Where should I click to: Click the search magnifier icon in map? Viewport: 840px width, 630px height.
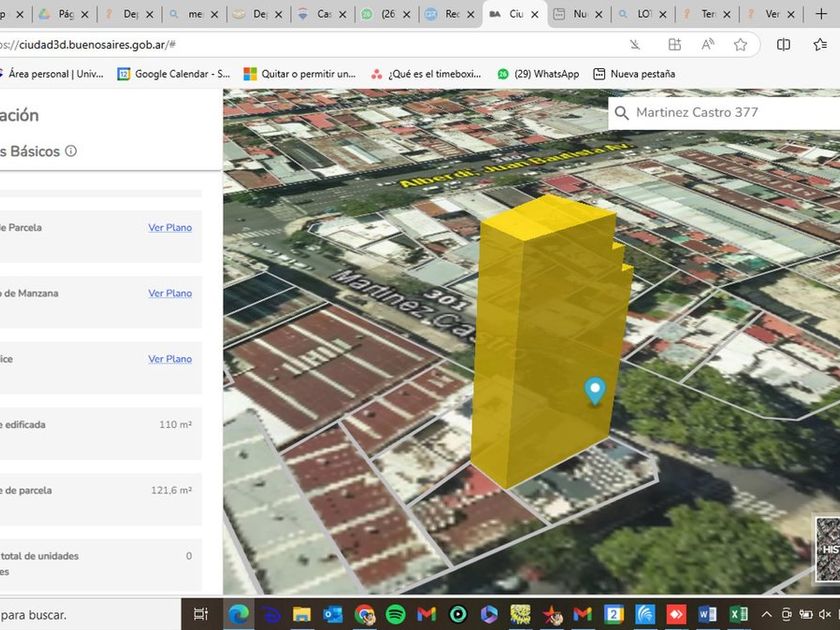click(622, 113)
